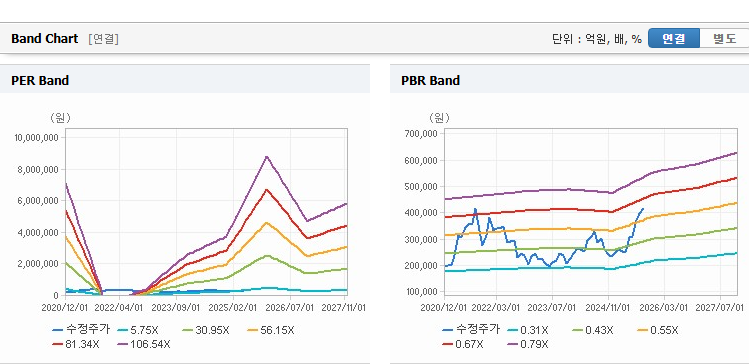Click the 2,000,000 y-axis label
This screenshot has height=364, width=749.
(x=38, y=264)
